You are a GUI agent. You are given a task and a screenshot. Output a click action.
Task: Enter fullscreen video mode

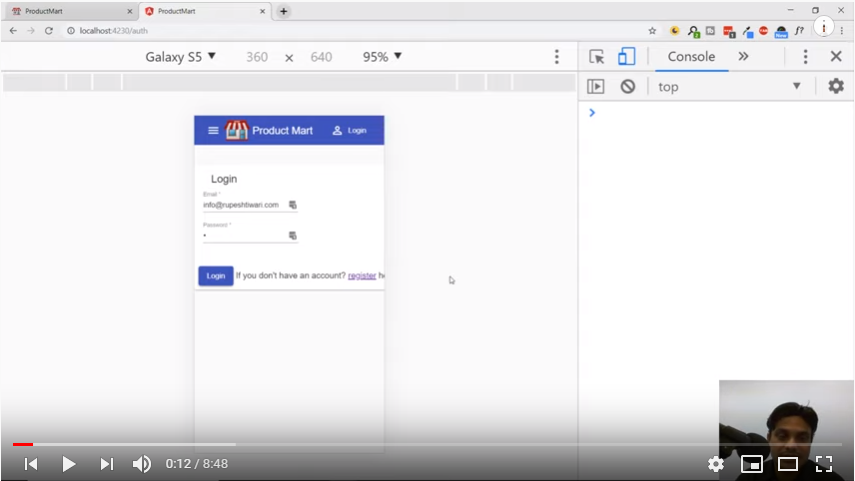click(824, 464)
